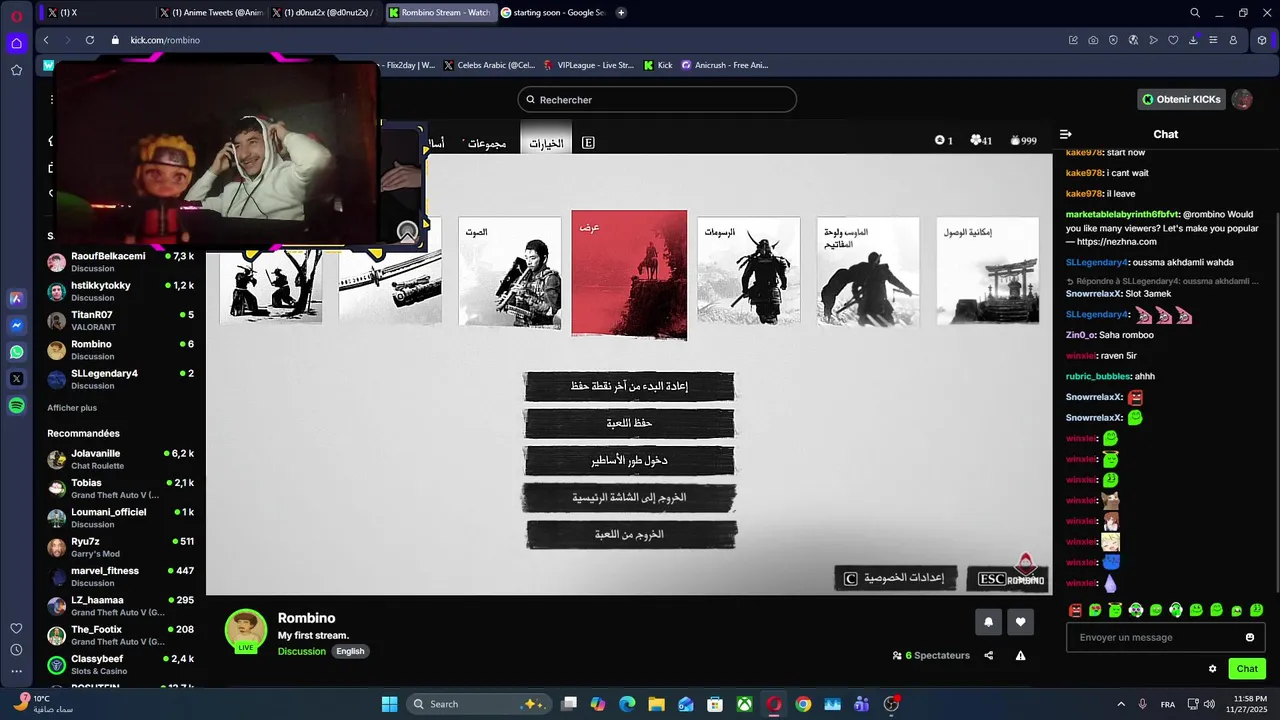Open RaoufBelkacemi channel in sidebar

tap(120, 262)
